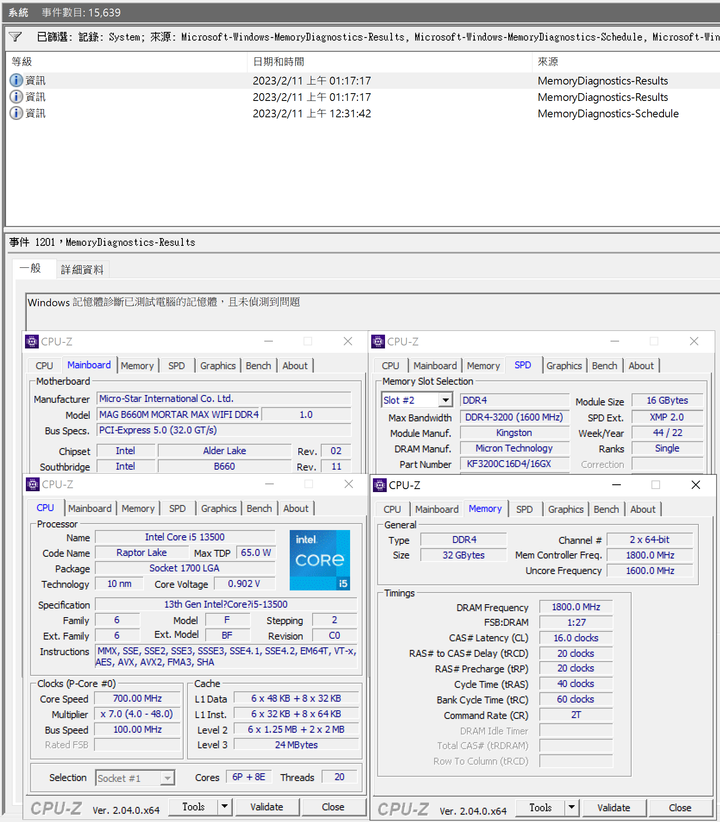Viewport: 720px width, 822px height.
Task: Click Model value MAG B660M MORTAR MAX WIFI DDR4
Action: tap(179, 414)
